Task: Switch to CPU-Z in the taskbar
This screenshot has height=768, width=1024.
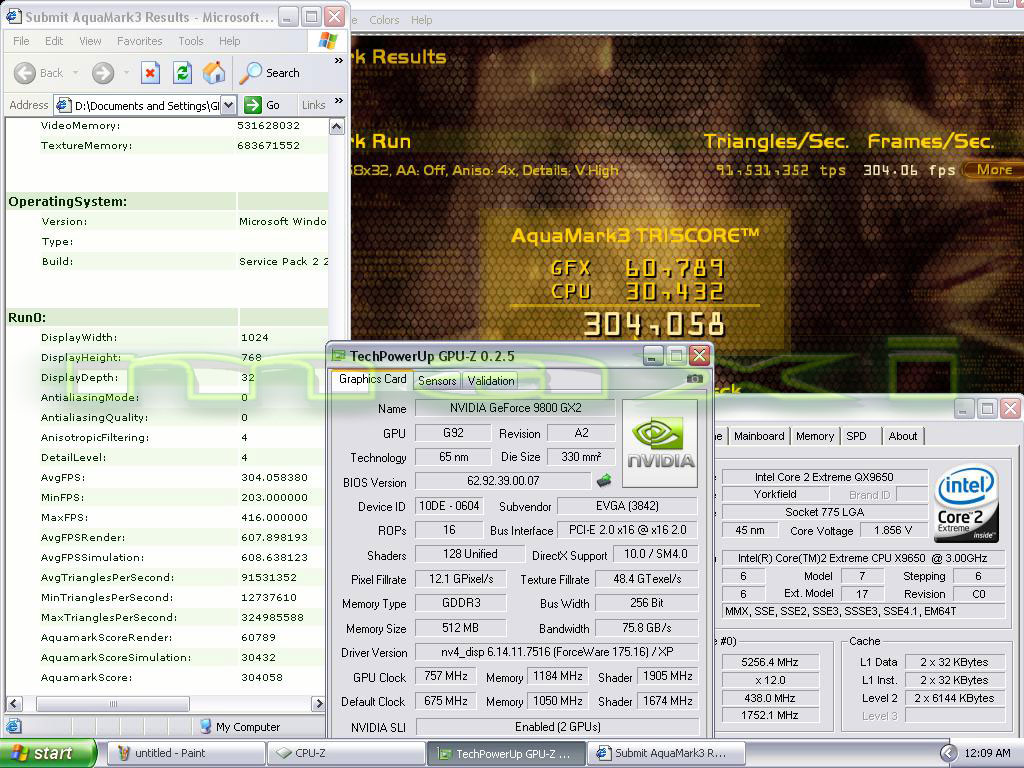Action: tap(346, 753)
